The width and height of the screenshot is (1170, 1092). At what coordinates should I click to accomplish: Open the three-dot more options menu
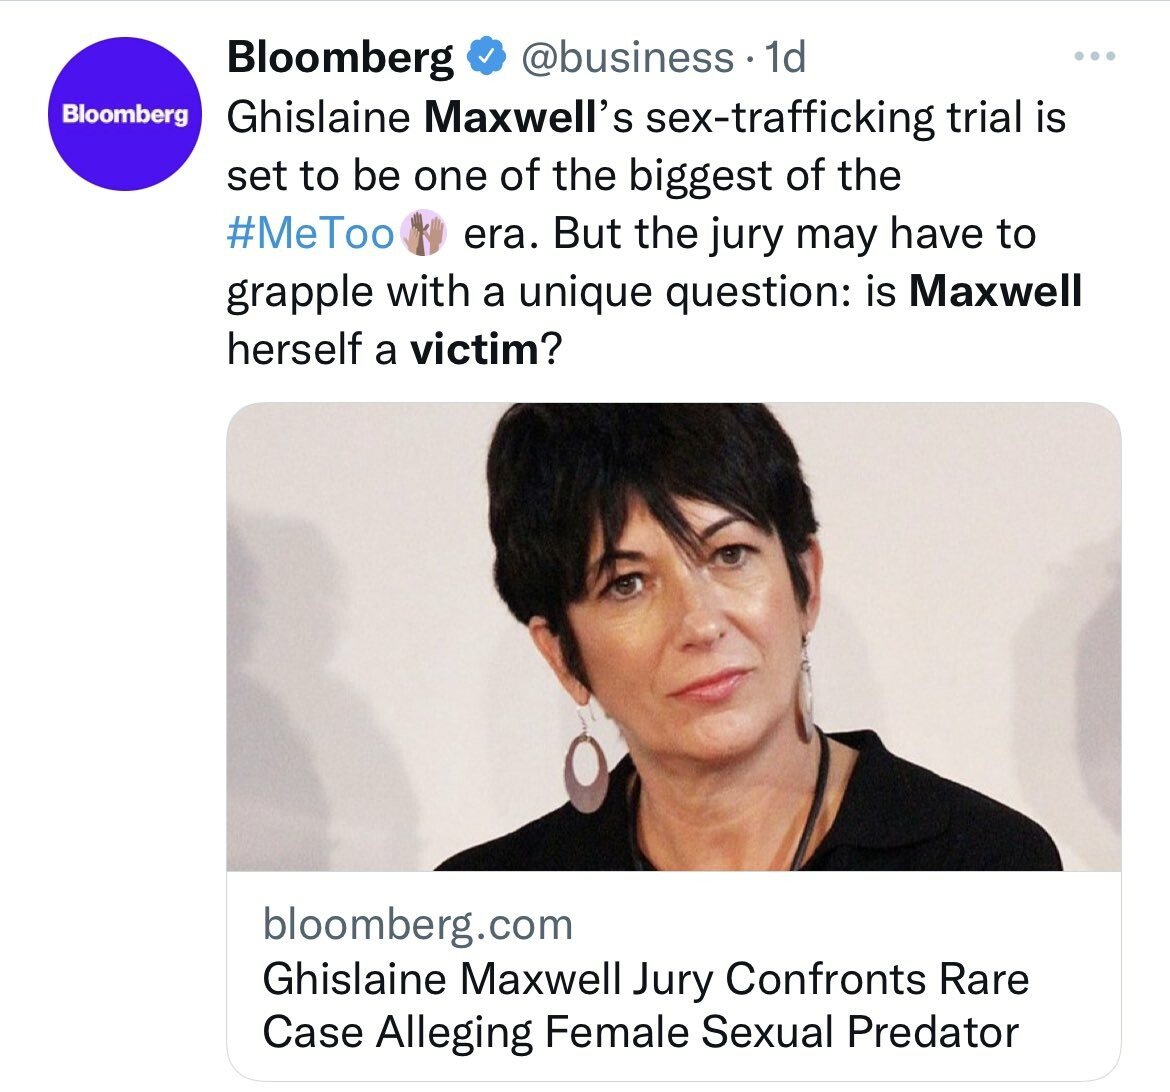1093,57
